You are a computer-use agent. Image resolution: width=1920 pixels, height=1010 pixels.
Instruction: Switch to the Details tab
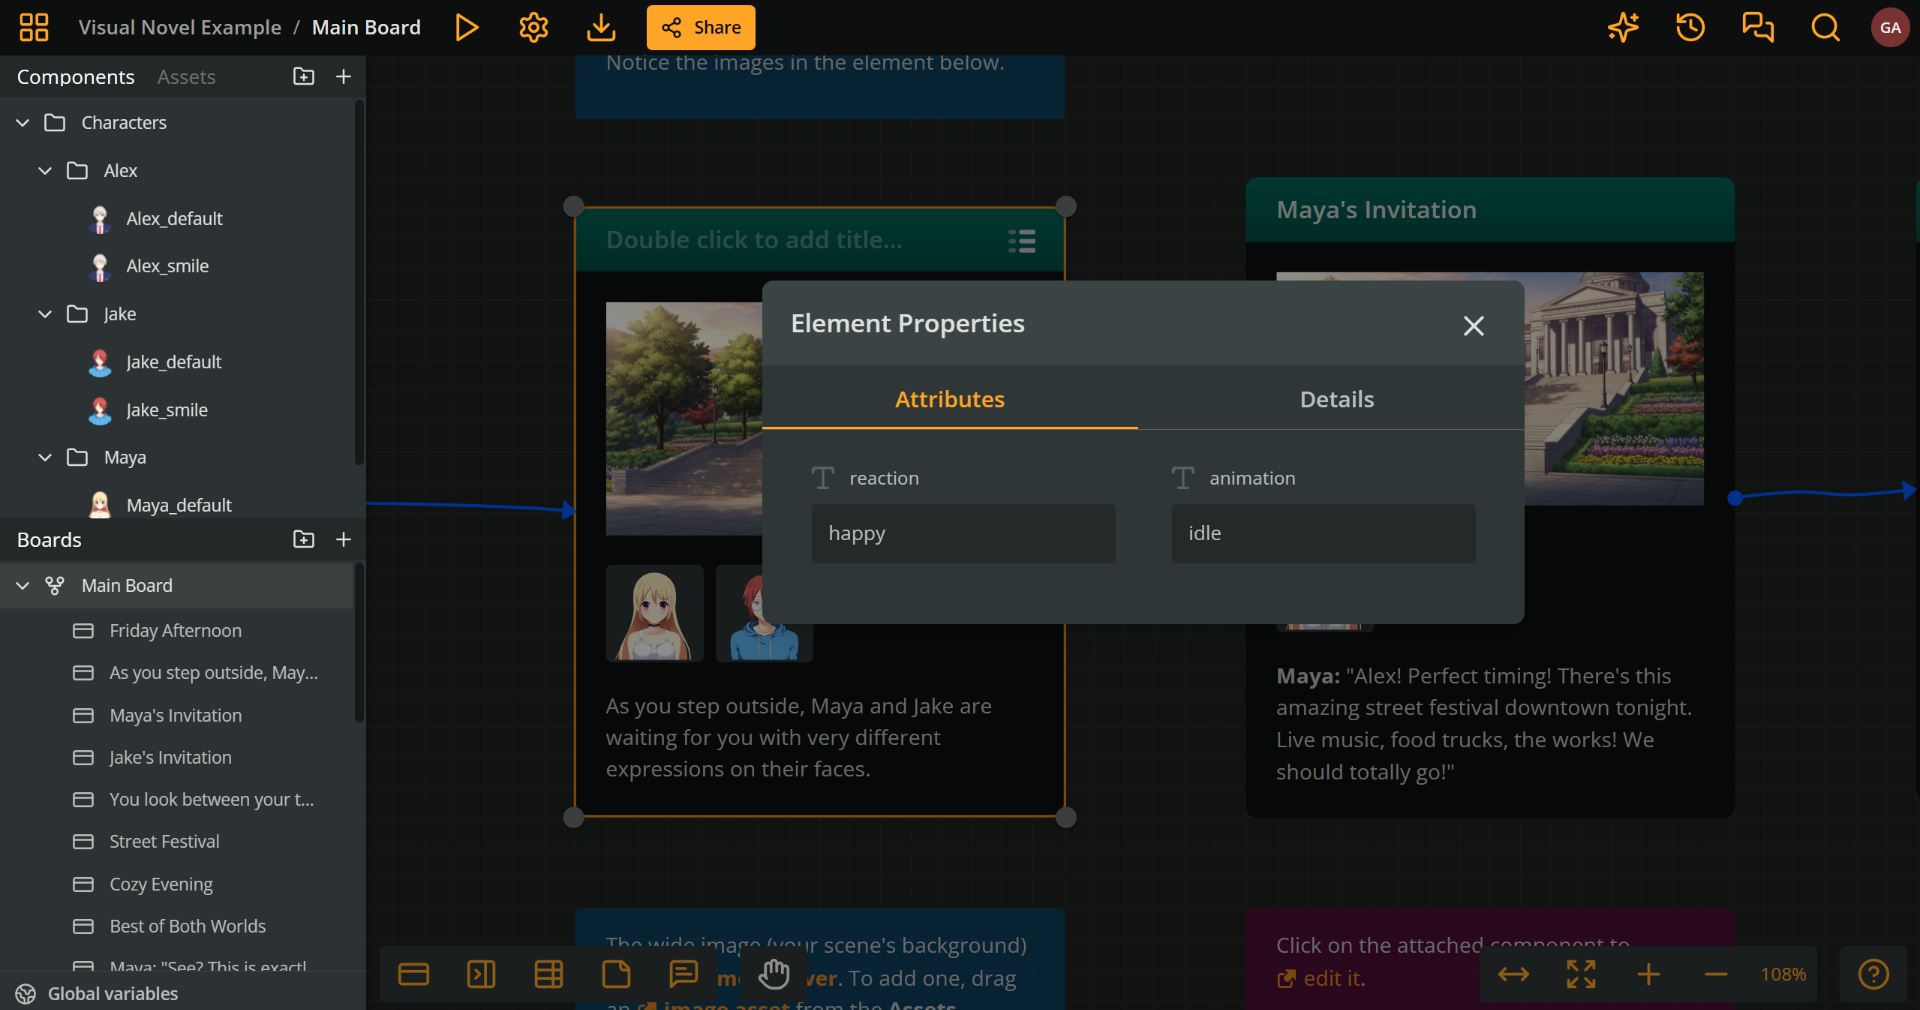coord(1337,399)
